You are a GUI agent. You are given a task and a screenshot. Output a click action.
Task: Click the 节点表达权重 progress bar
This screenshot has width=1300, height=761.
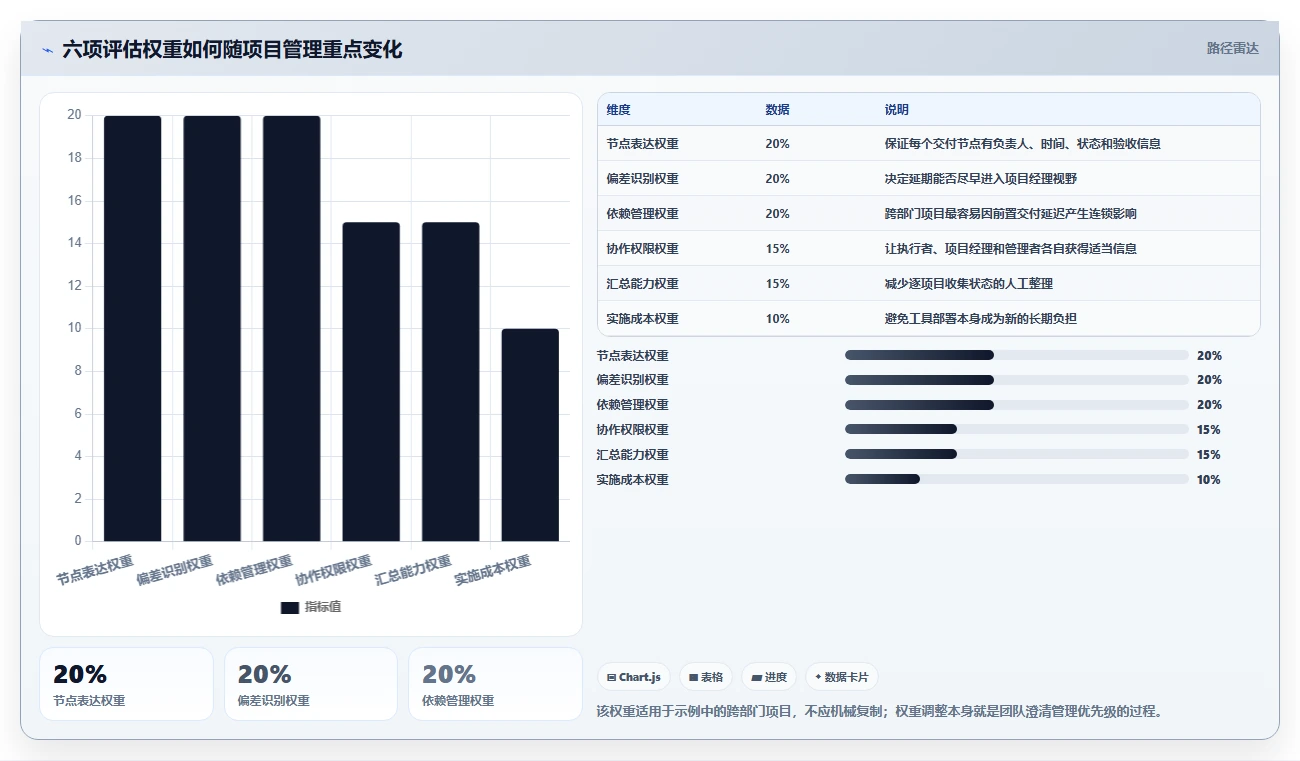[x=1017, y=355]
